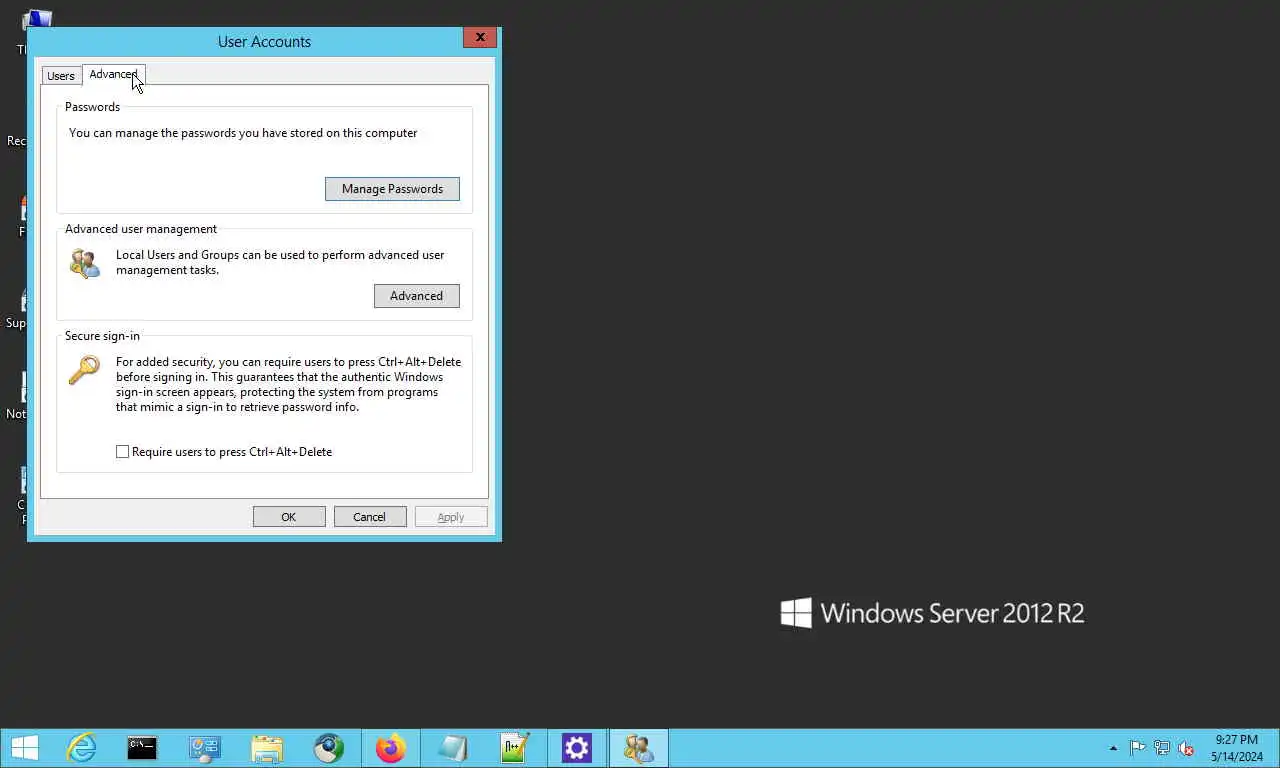This screenshot has width=1280, height=768.
Task: Select User Accounts taskbar button
Action: point(639,748)
